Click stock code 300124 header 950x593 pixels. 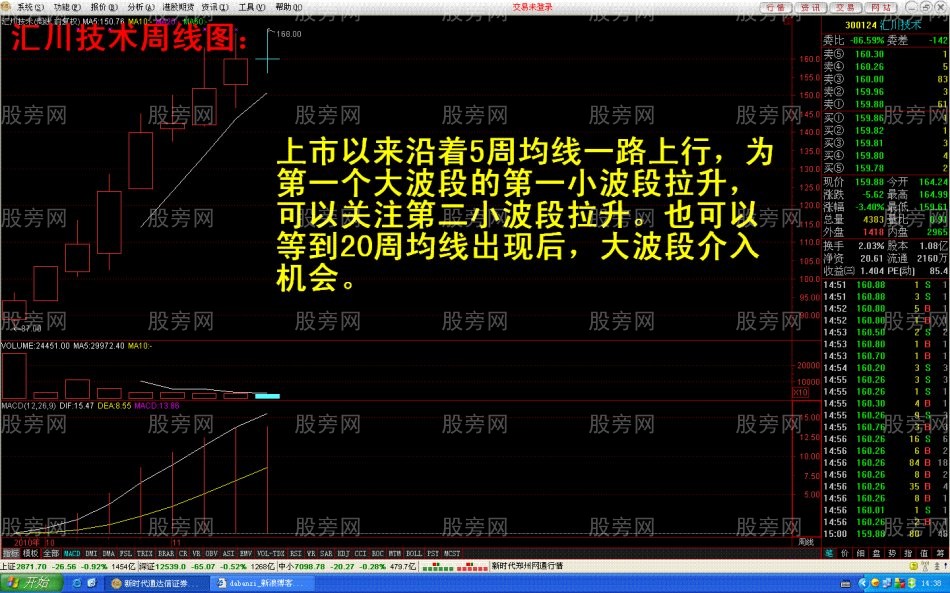[x=861, y=25]
